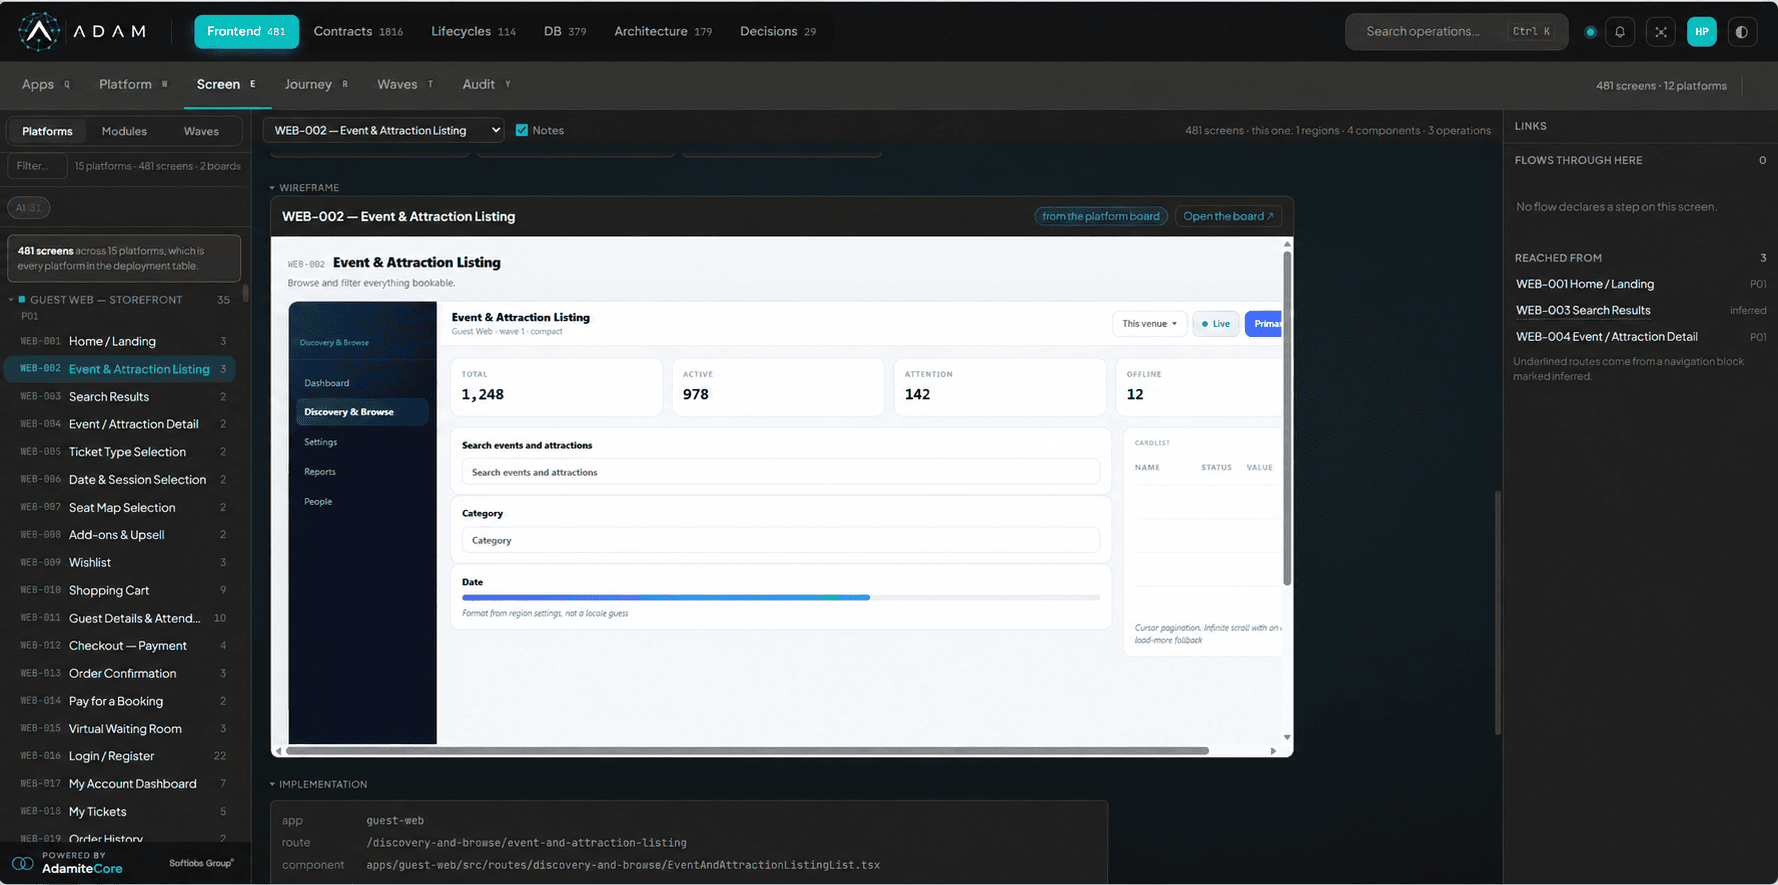Image resolution: width=1778 pixels, height=885 pixels.
Task: Uncheck the Notes checkbox
Action: 521,130
